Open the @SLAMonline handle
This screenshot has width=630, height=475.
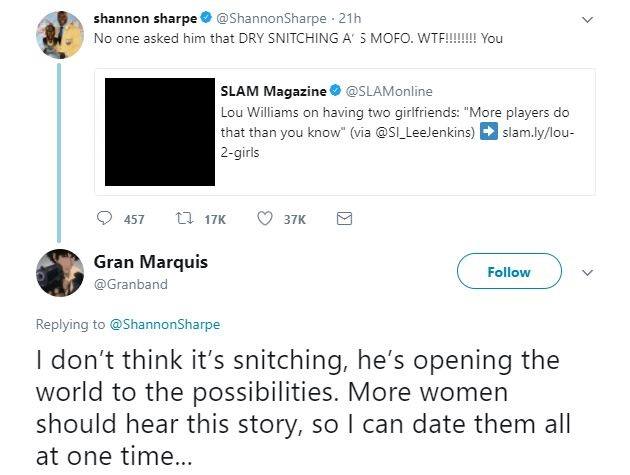pos(389,91)
